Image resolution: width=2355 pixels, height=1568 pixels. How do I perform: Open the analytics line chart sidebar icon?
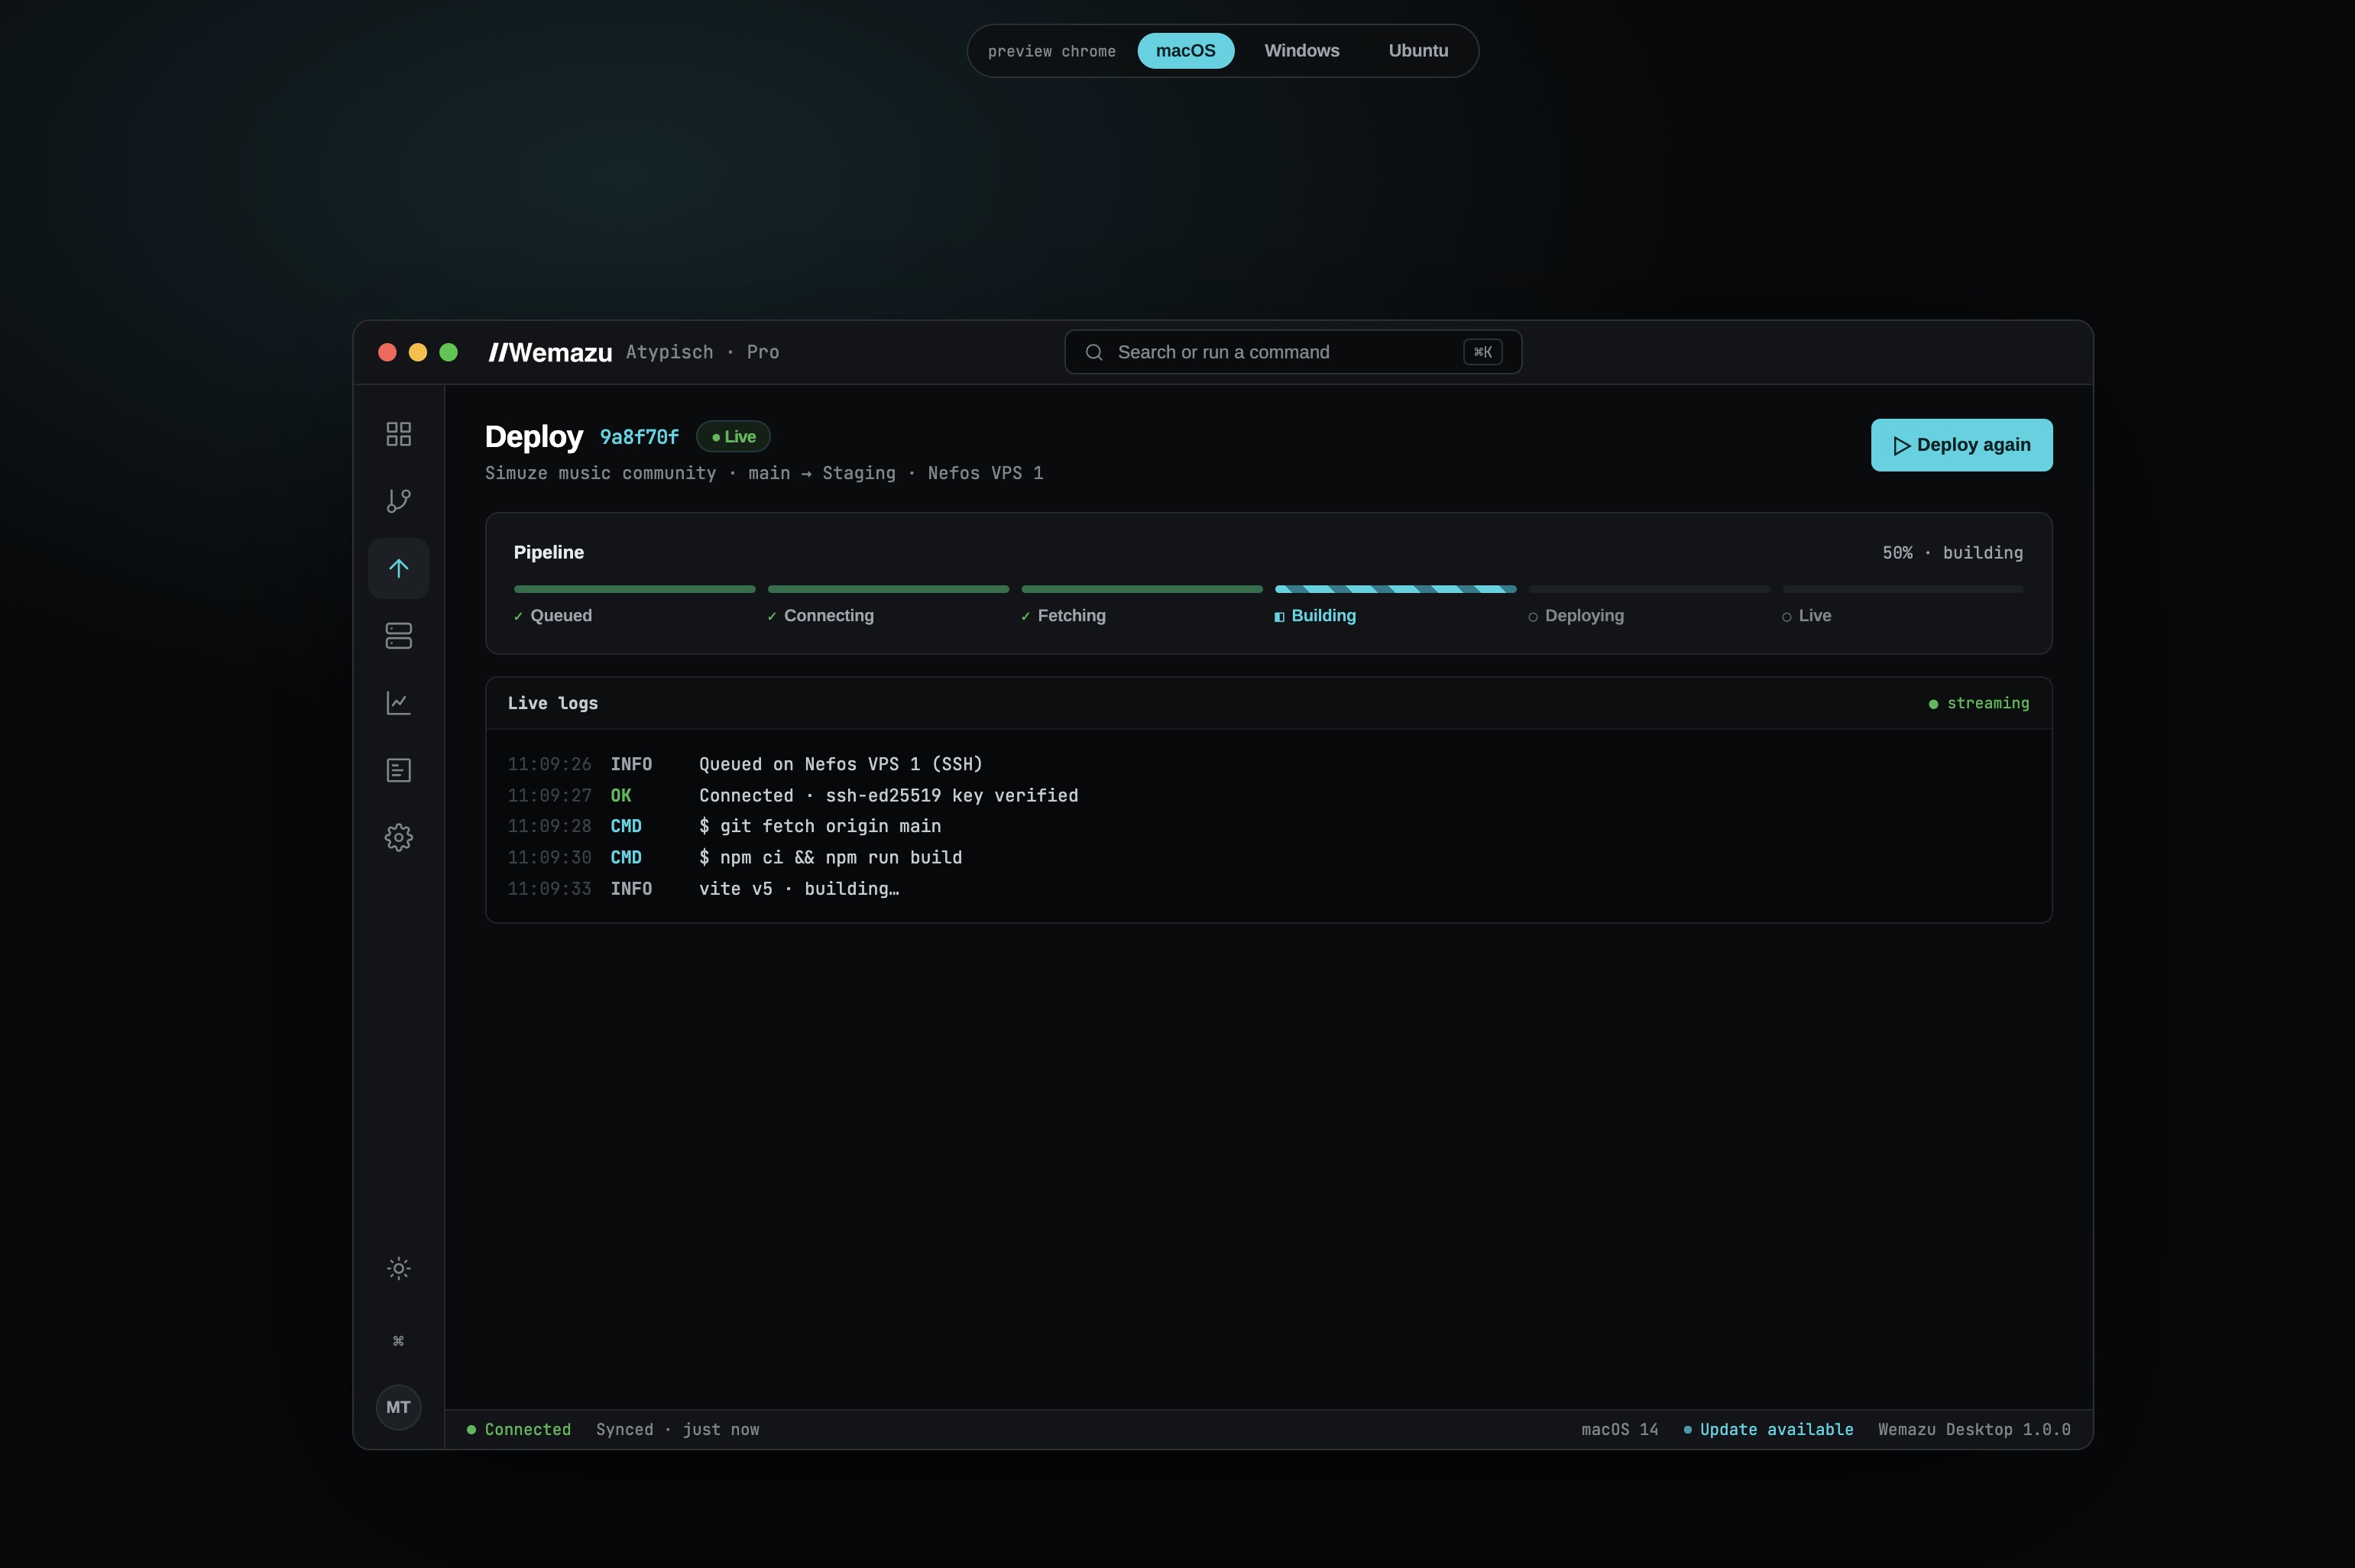pyautogui.click(x=398, y=703)
